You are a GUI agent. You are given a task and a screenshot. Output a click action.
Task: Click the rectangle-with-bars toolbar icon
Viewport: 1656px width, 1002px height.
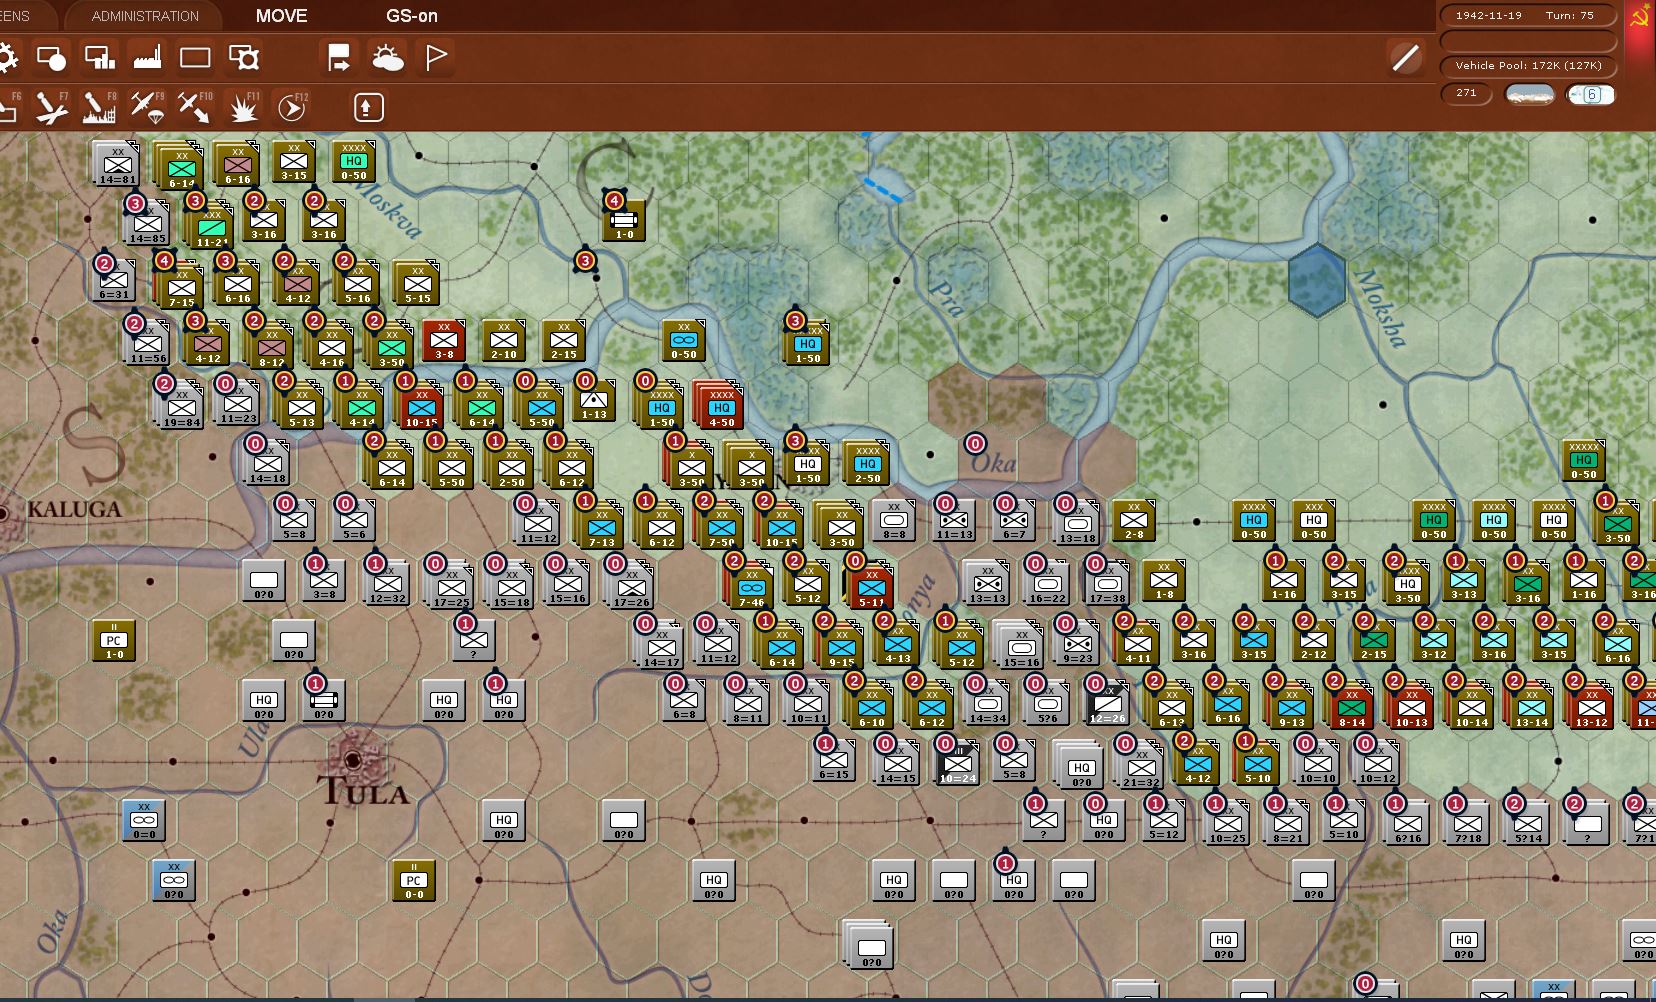[x=99, y=58]
